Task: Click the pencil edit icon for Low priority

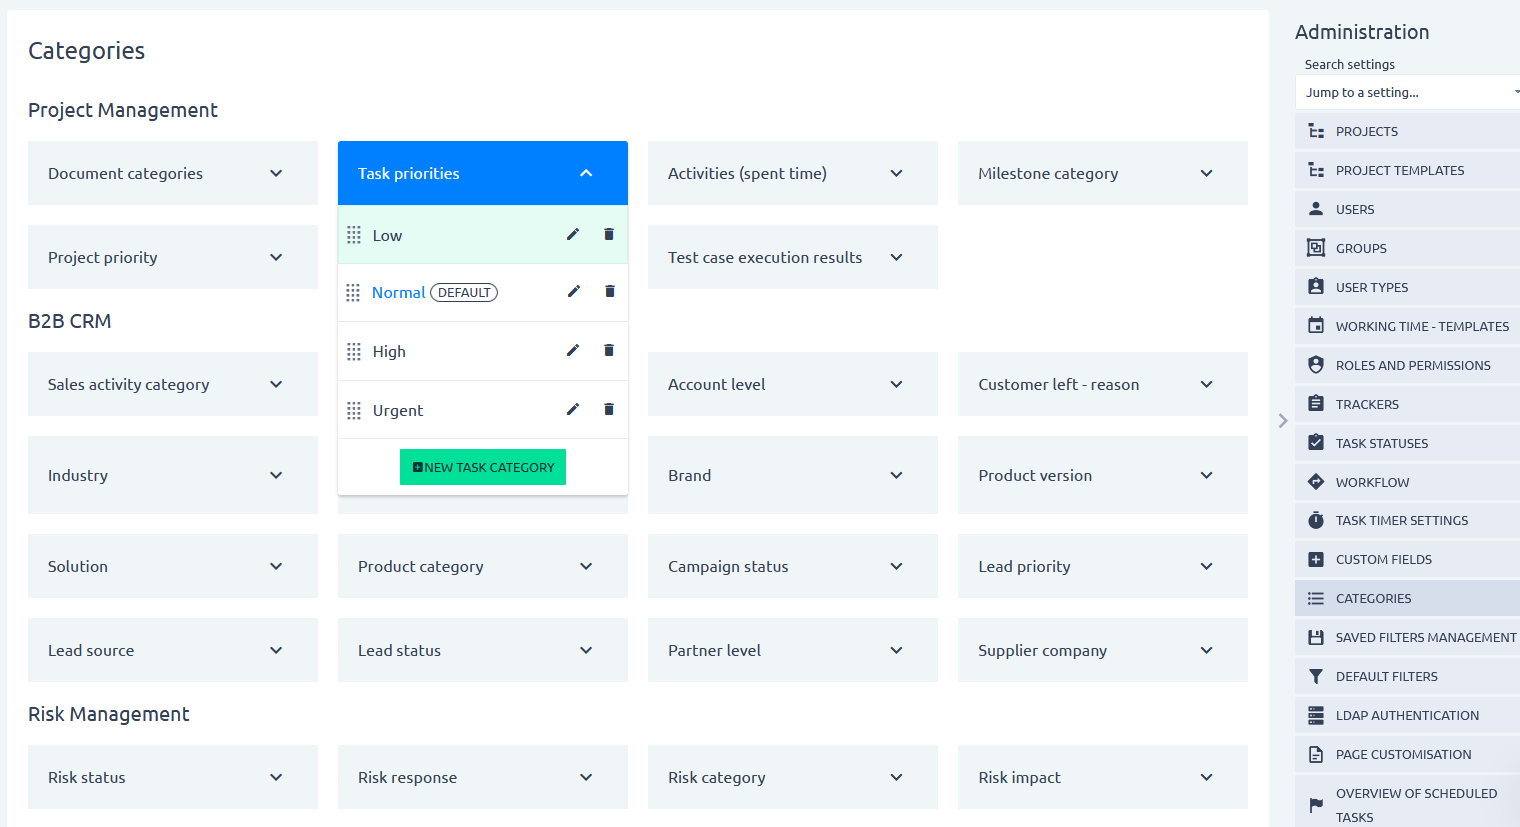Action: [x=573, y=234]
